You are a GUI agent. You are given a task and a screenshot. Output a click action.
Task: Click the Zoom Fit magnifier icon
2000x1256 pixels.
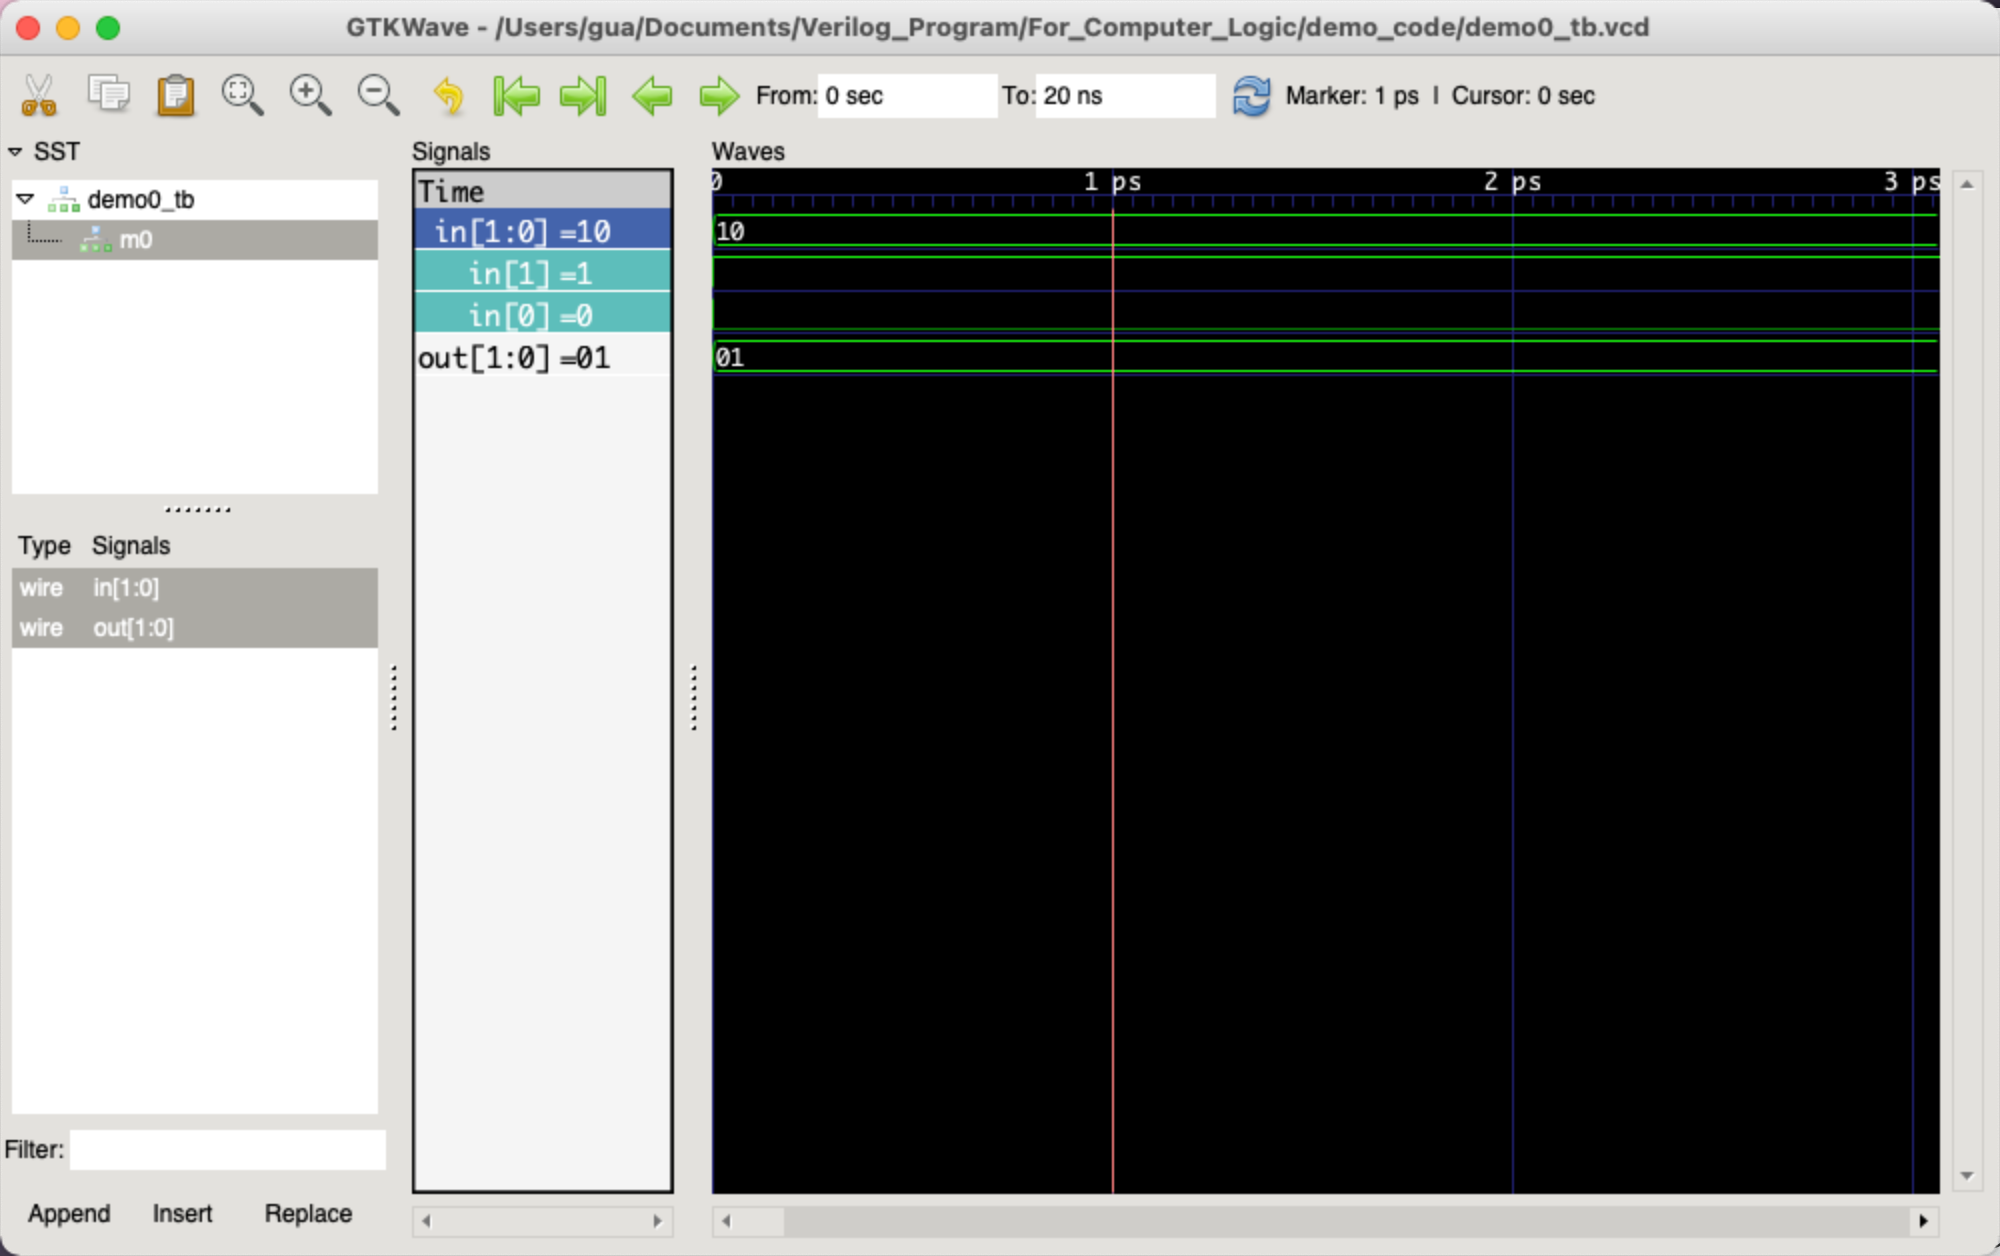click(x=242, y=96)
